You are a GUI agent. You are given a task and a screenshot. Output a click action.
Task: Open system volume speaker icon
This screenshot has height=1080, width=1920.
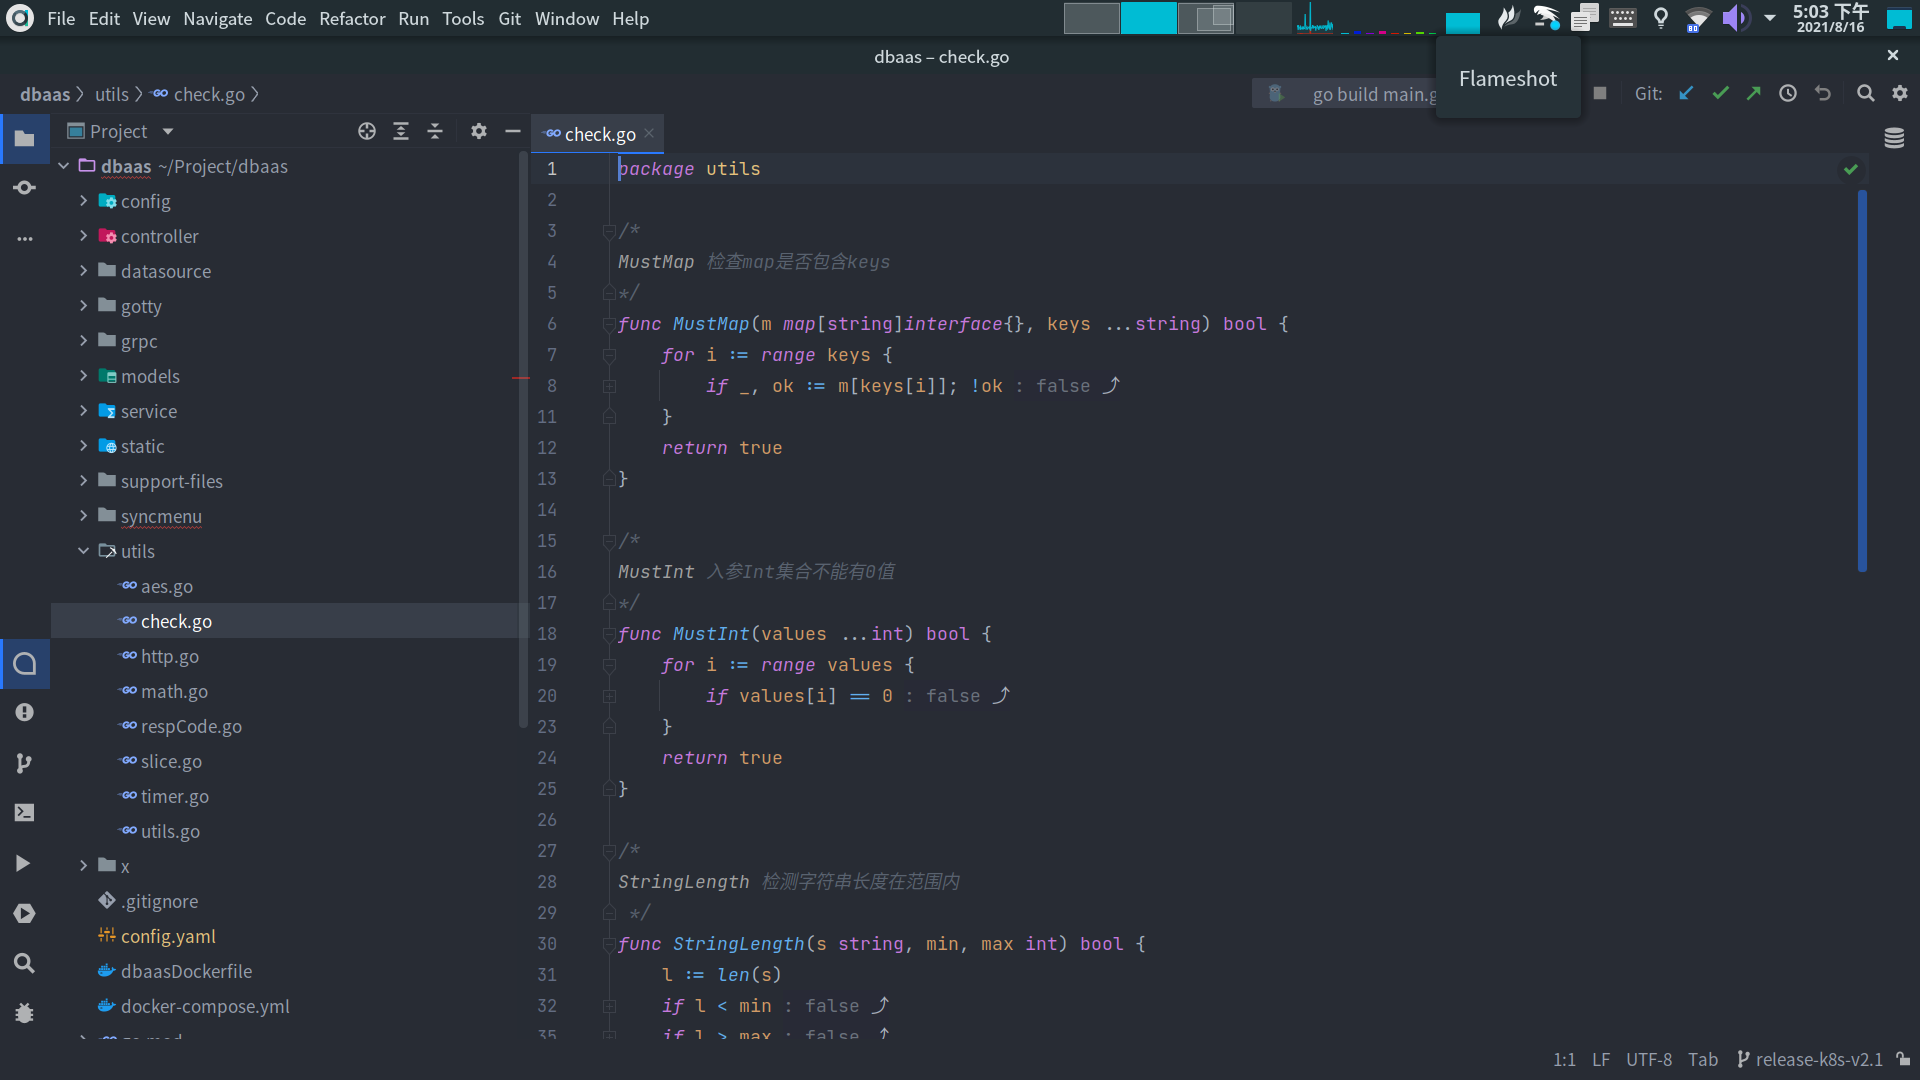1736,17
